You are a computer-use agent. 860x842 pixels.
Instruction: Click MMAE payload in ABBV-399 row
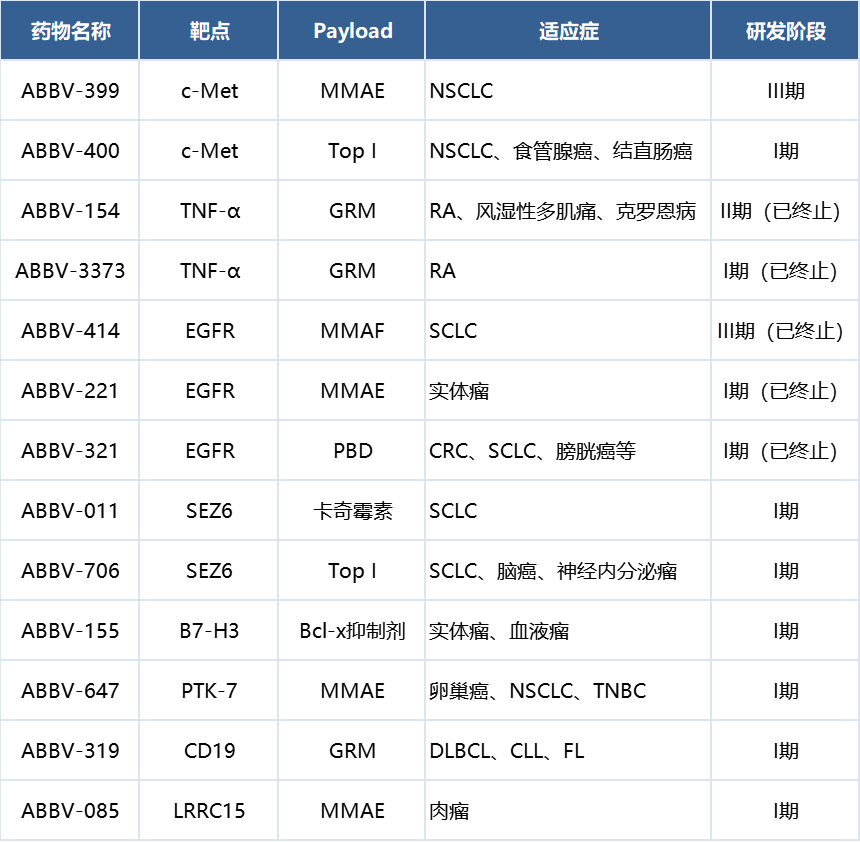(x=352, y=91)
